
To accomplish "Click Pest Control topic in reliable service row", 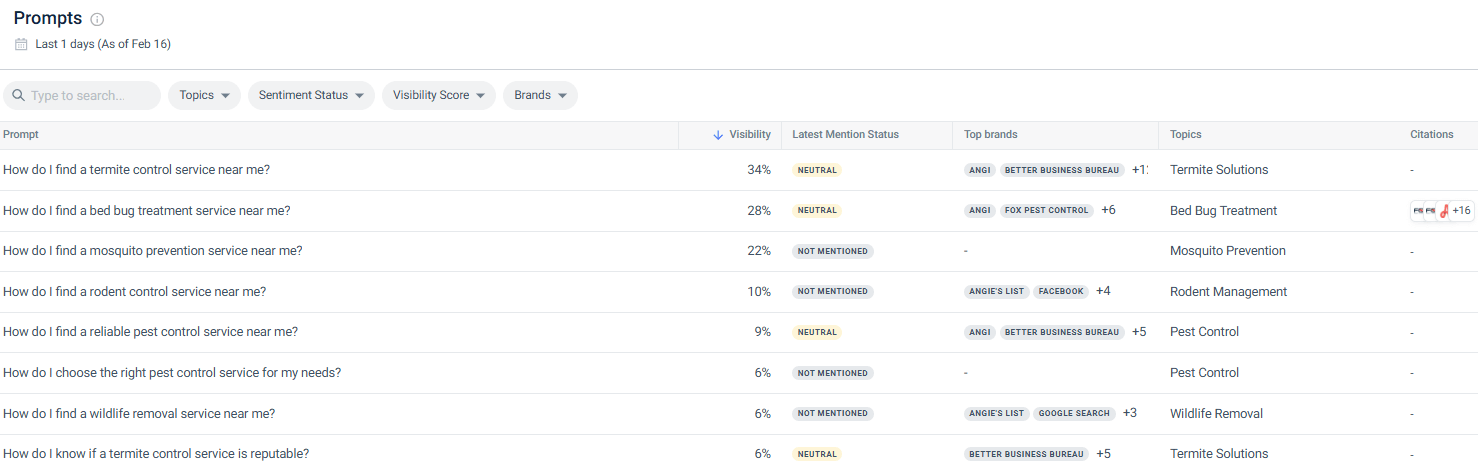I will click(x=1204, y=332).
